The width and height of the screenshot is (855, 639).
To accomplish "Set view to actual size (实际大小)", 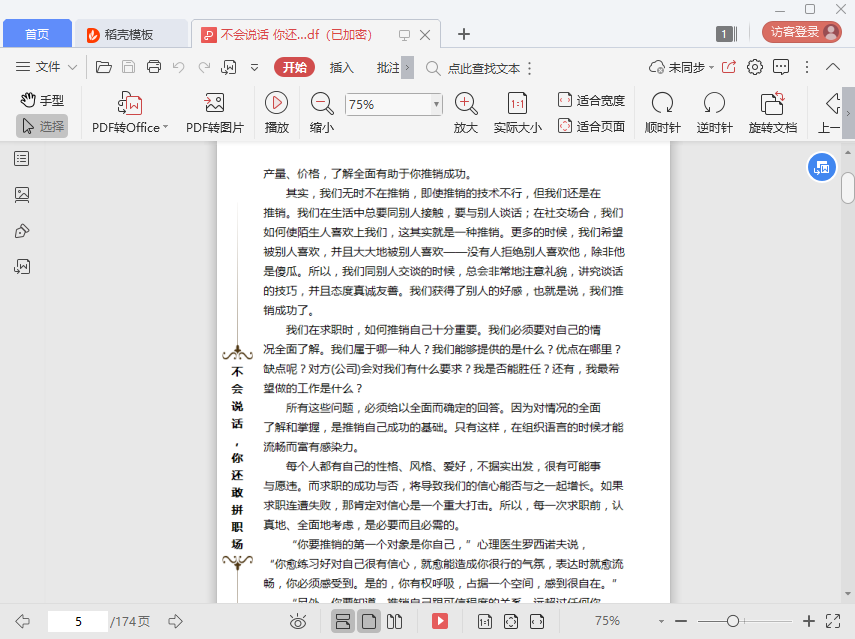I will tap(517, 113).
